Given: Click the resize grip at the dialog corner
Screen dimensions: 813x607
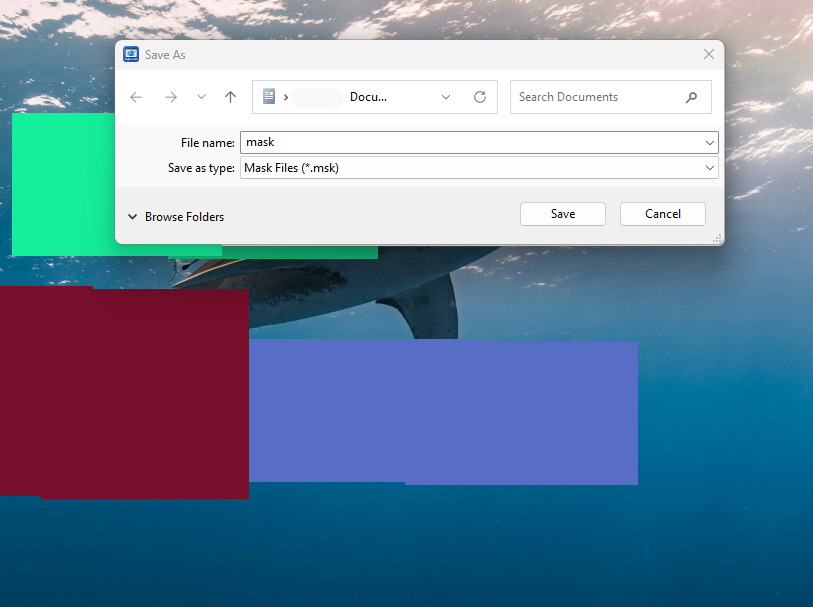Looking at the screenshot, I should (x=716, y=238).
